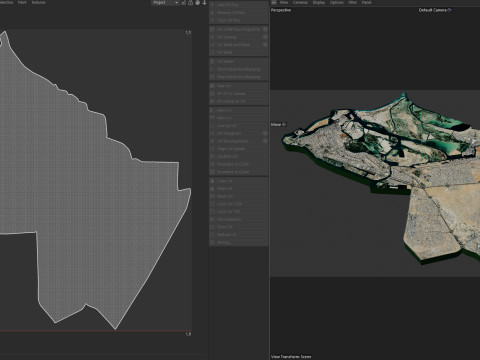This screenshot has width=480, height=360.
Task: Open the Textures menu in UV editor
Action: [38, 2]
